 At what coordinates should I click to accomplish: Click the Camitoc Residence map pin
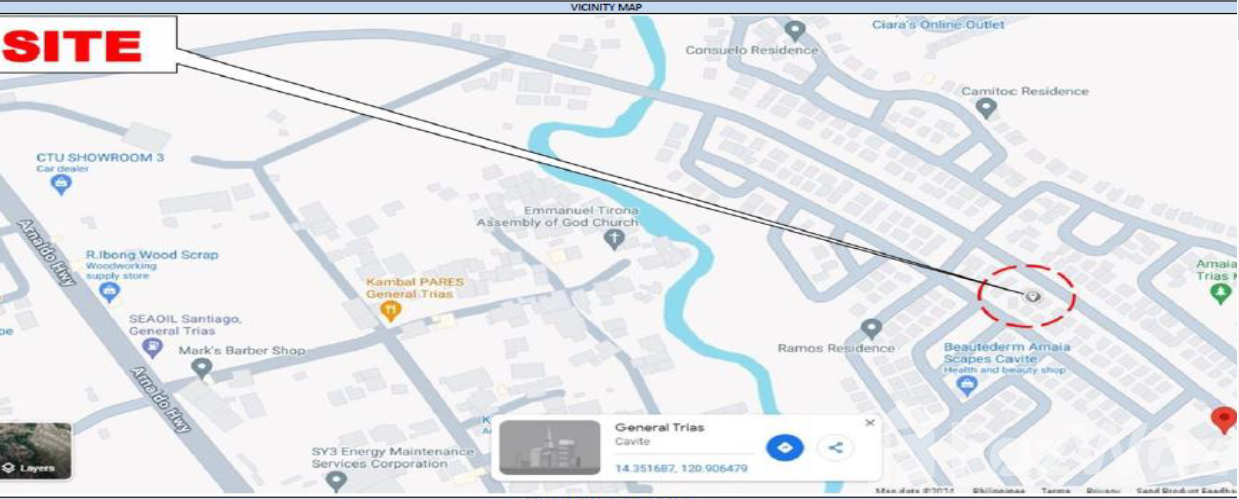[x=987, y=109]
